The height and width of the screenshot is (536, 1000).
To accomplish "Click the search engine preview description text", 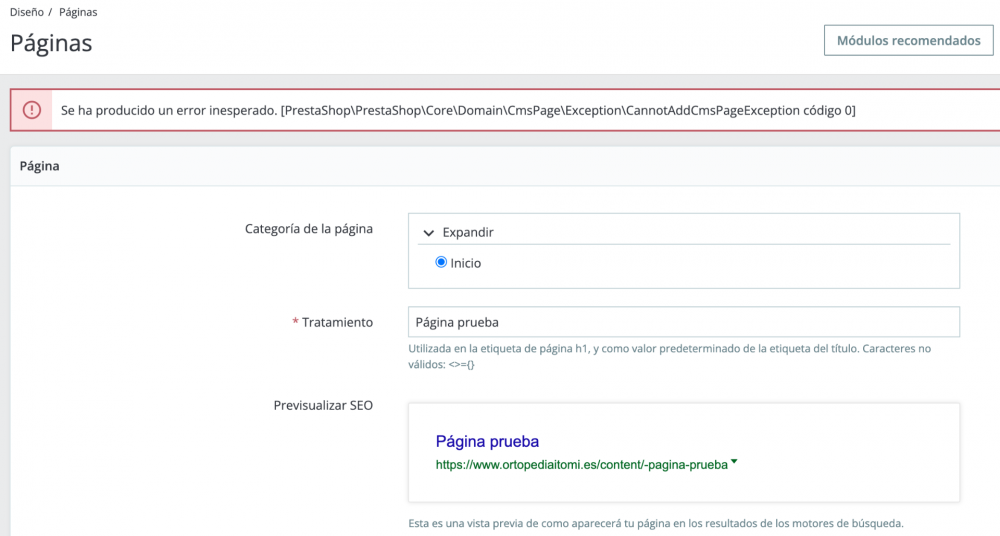I will click(x=656, y=523).
